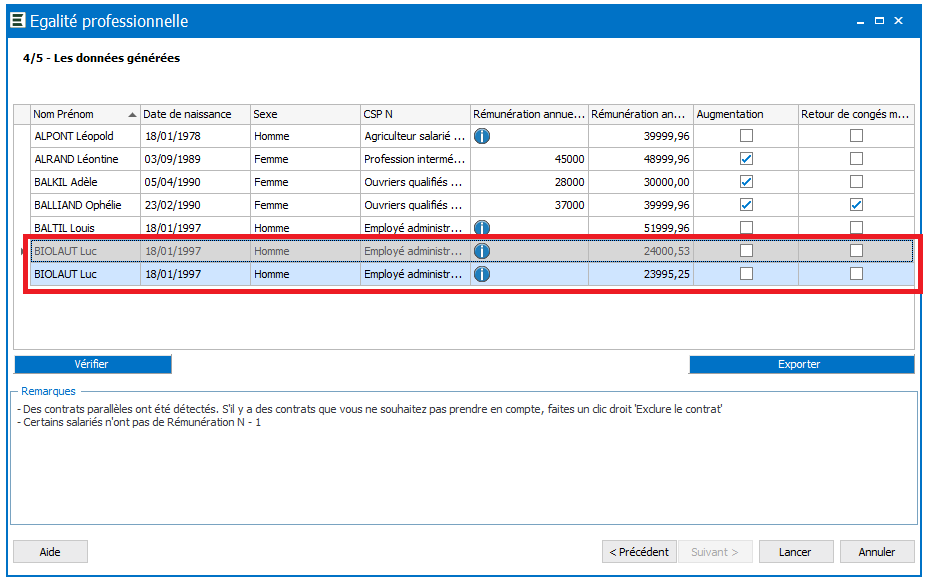
Task: Click the Profession intermé... CSP cell
Action: (415, 159)
